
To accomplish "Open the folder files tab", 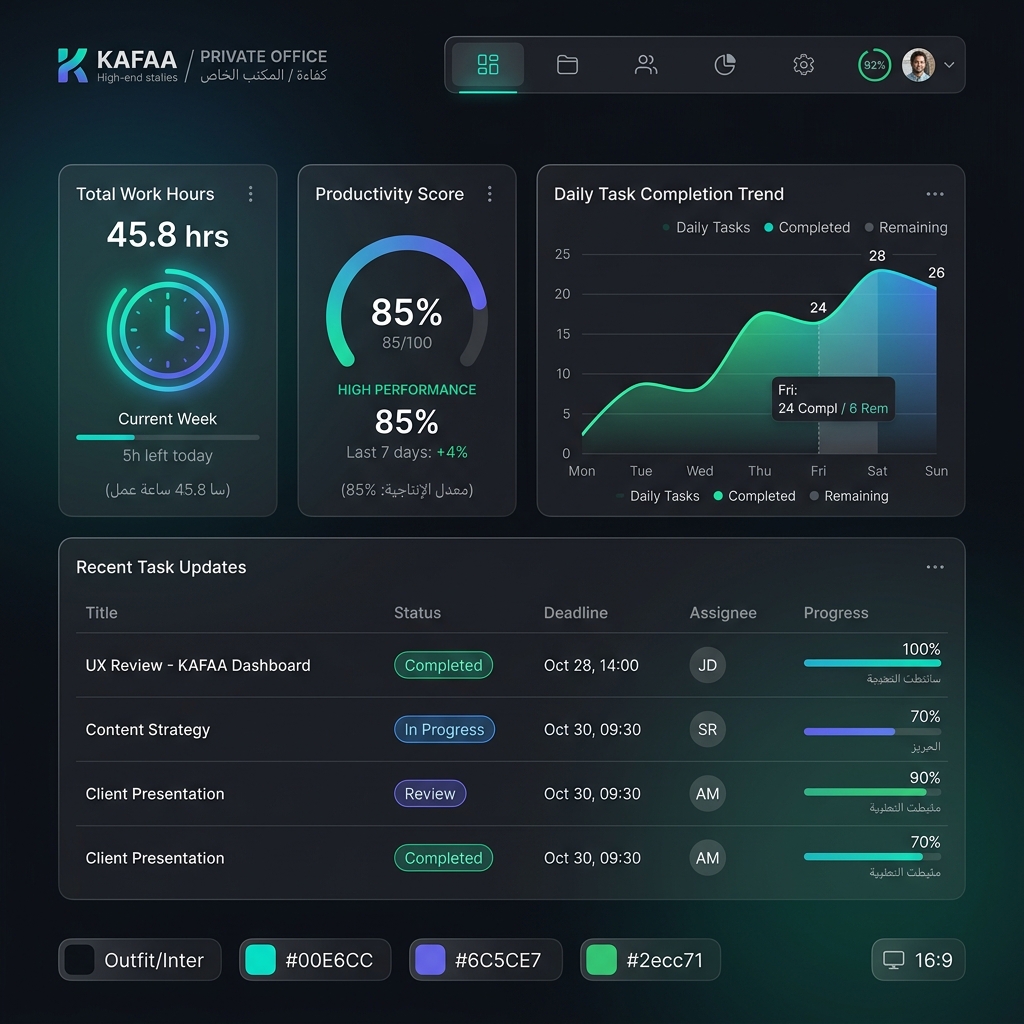I will point(567,65).
